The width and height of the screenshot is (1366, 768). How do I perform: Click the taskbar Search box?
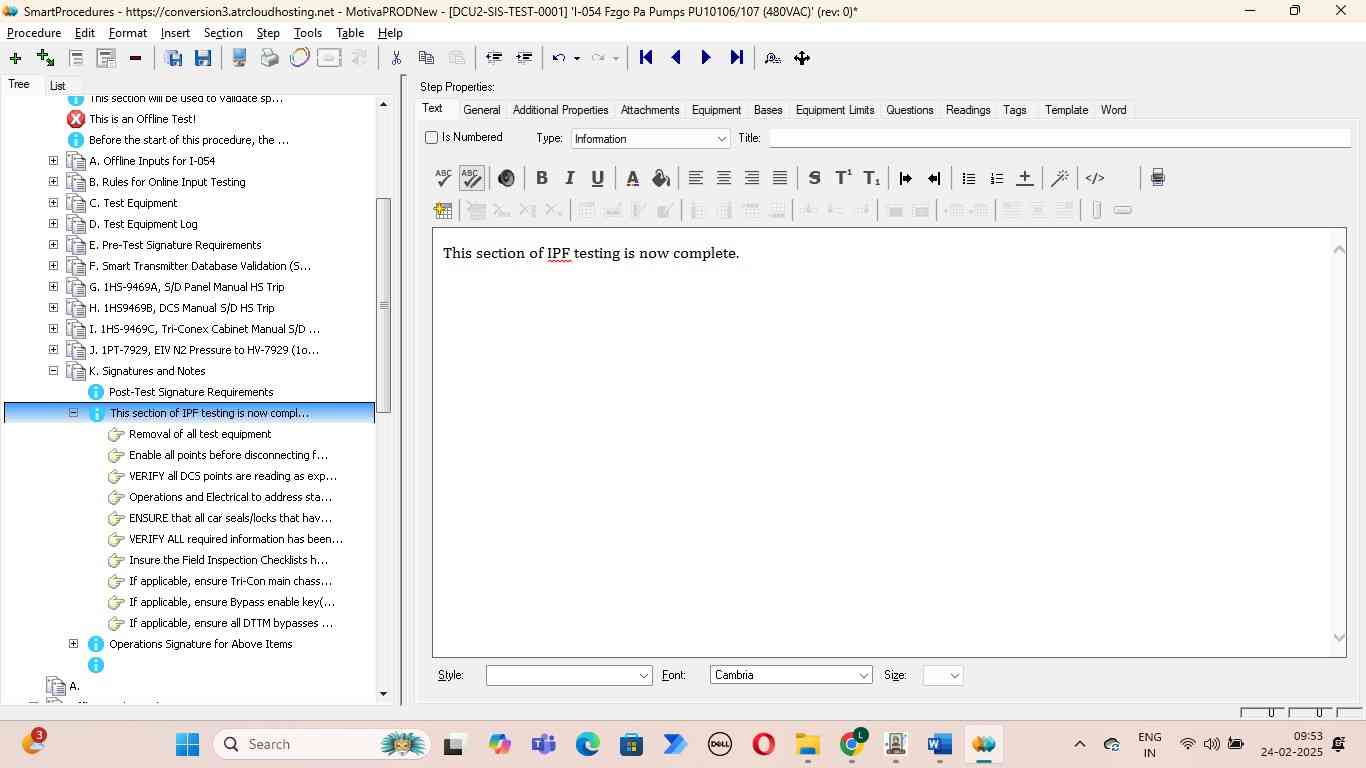tap(323, 744)
